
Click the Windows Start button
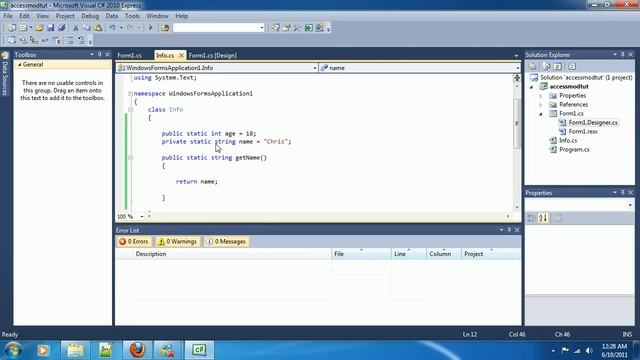(x=13, y=350)
